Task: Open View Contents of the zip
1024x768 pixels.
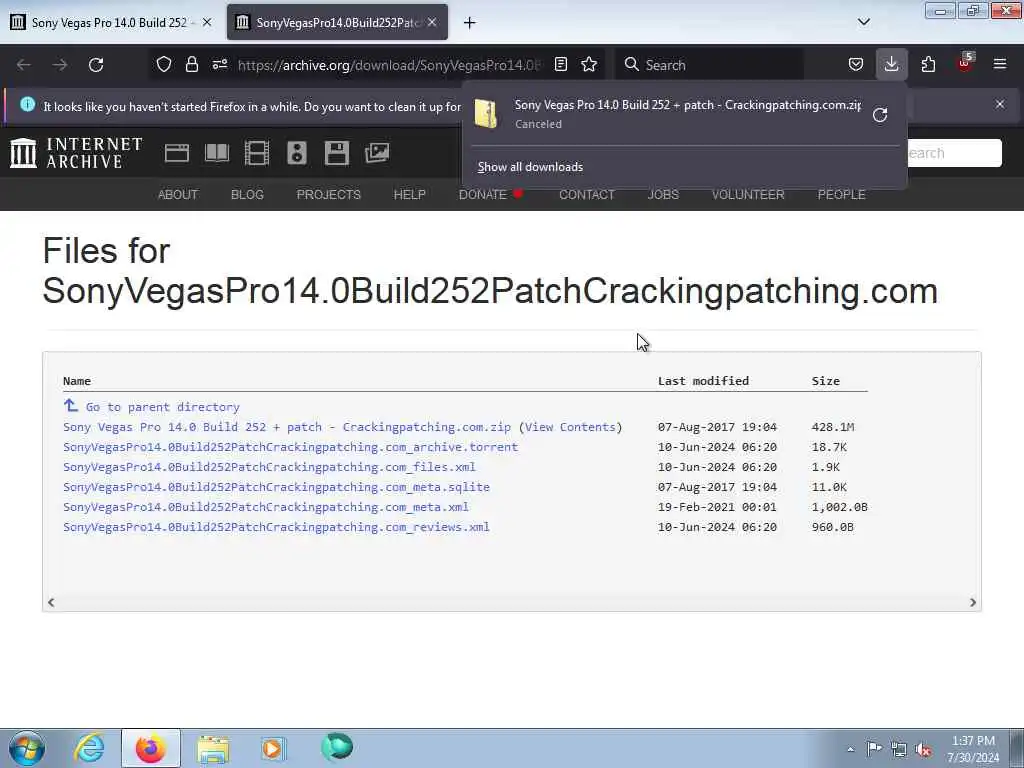Action: pyautogui.click(x=570, y=427)
